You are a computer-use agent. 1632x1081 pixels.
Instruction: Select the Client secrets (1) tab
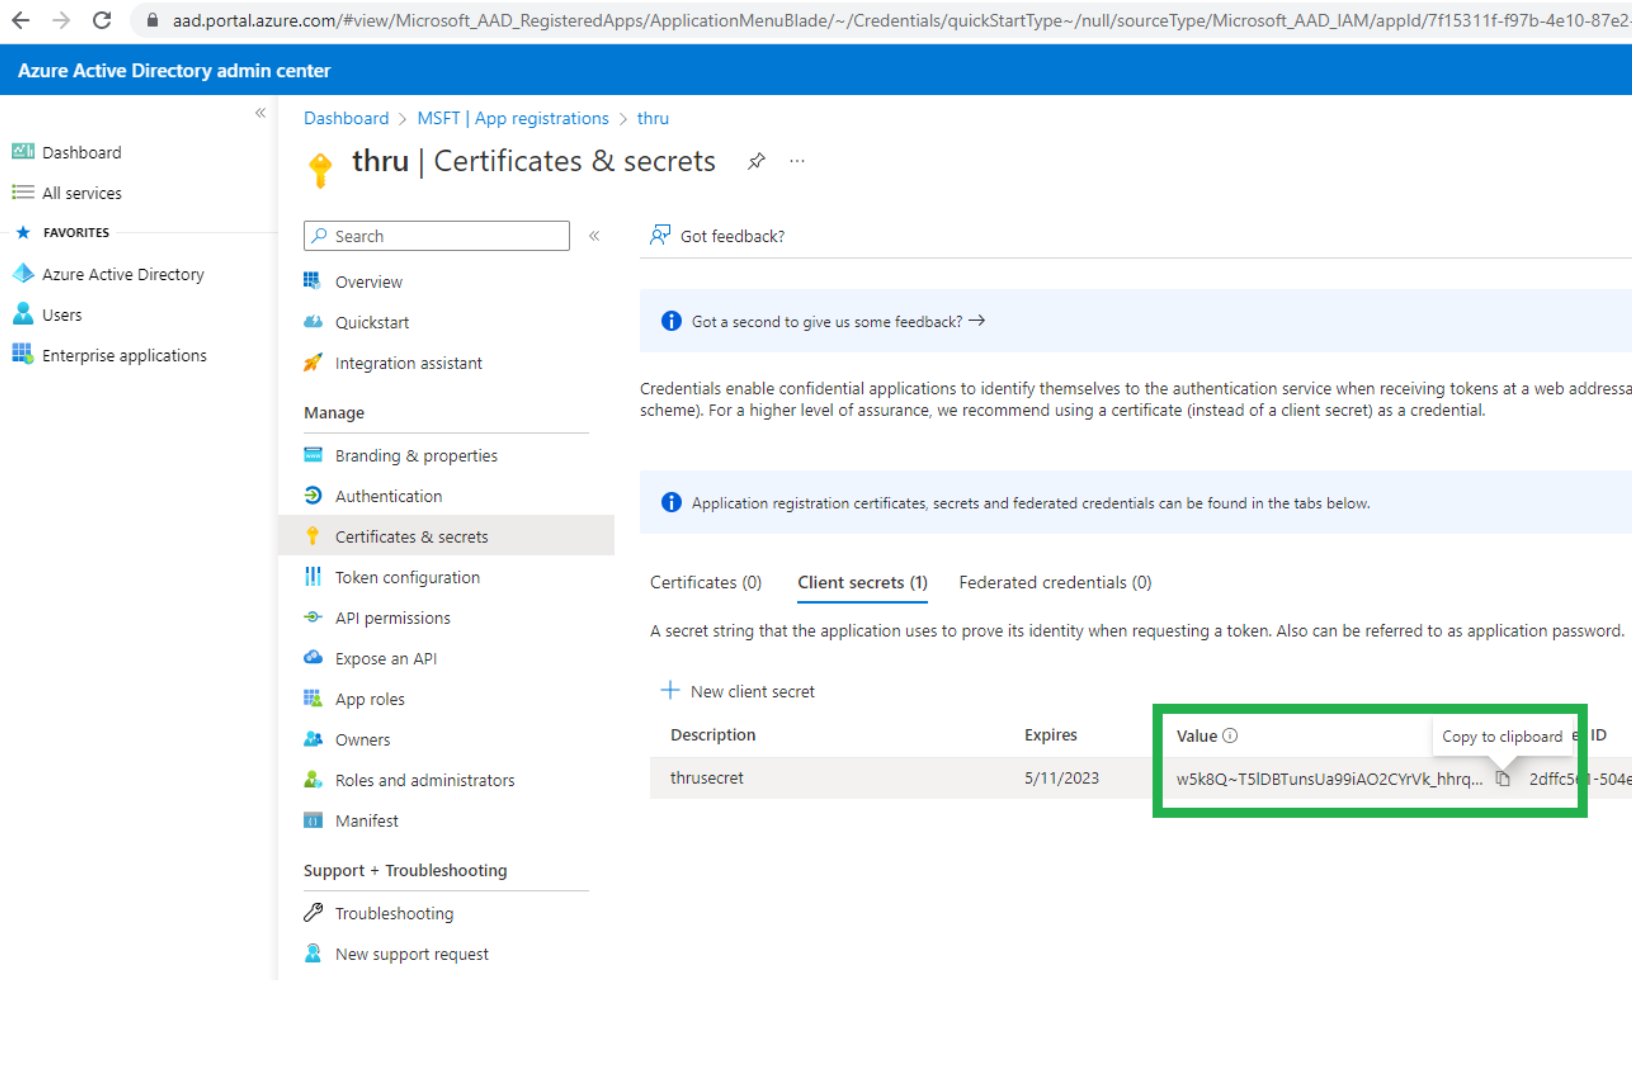pos(862,582)
